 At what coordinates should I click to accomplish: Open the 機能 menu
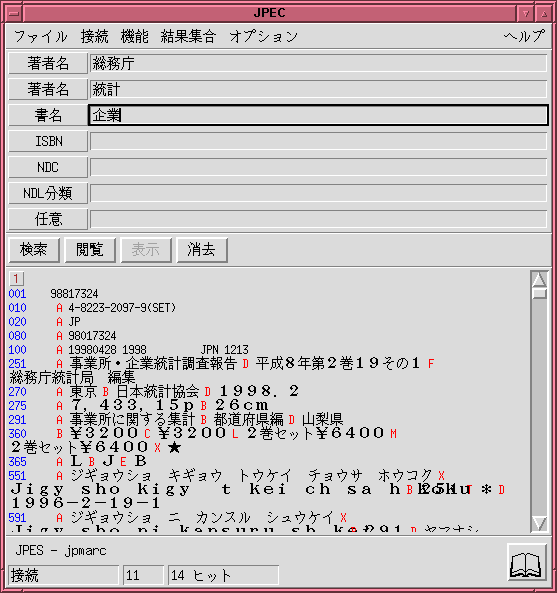[135, 37]
